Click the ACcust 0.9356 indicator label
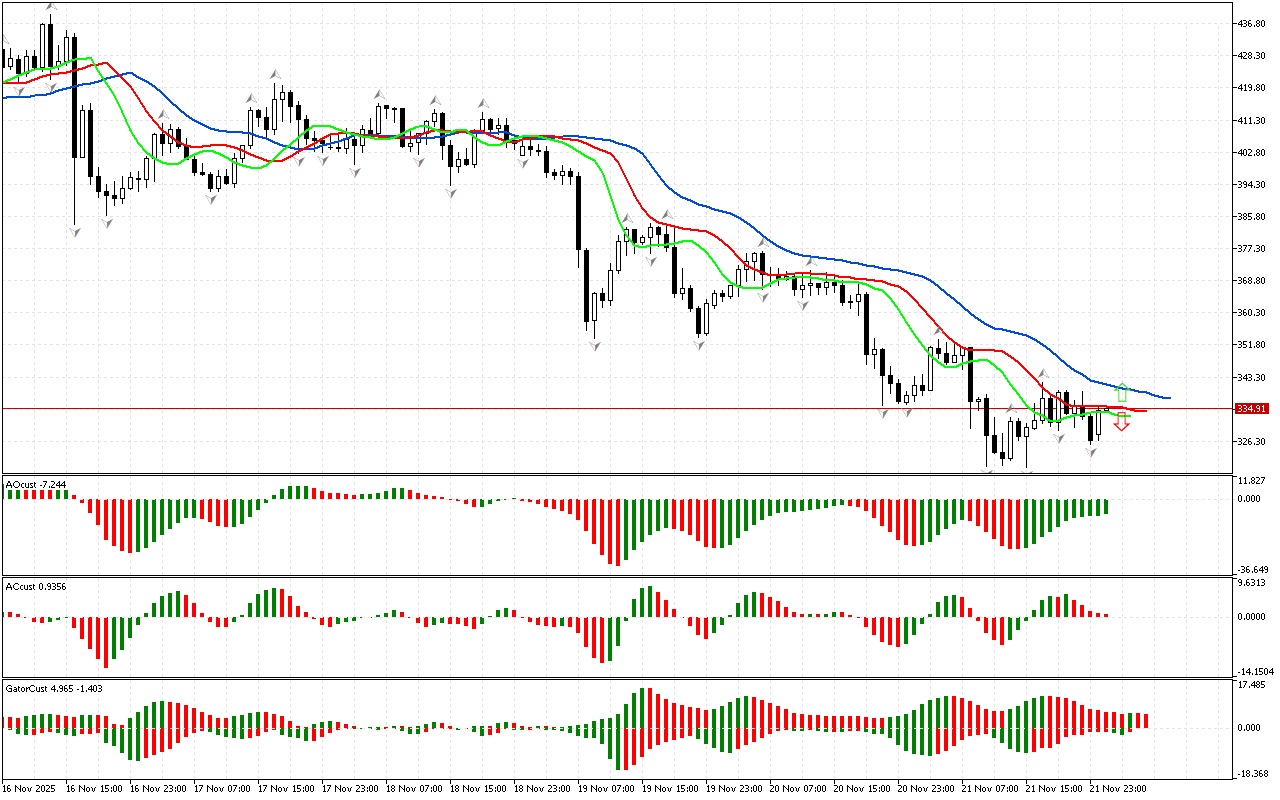This screenshot has height=800, width=1280. click(37, 585)
